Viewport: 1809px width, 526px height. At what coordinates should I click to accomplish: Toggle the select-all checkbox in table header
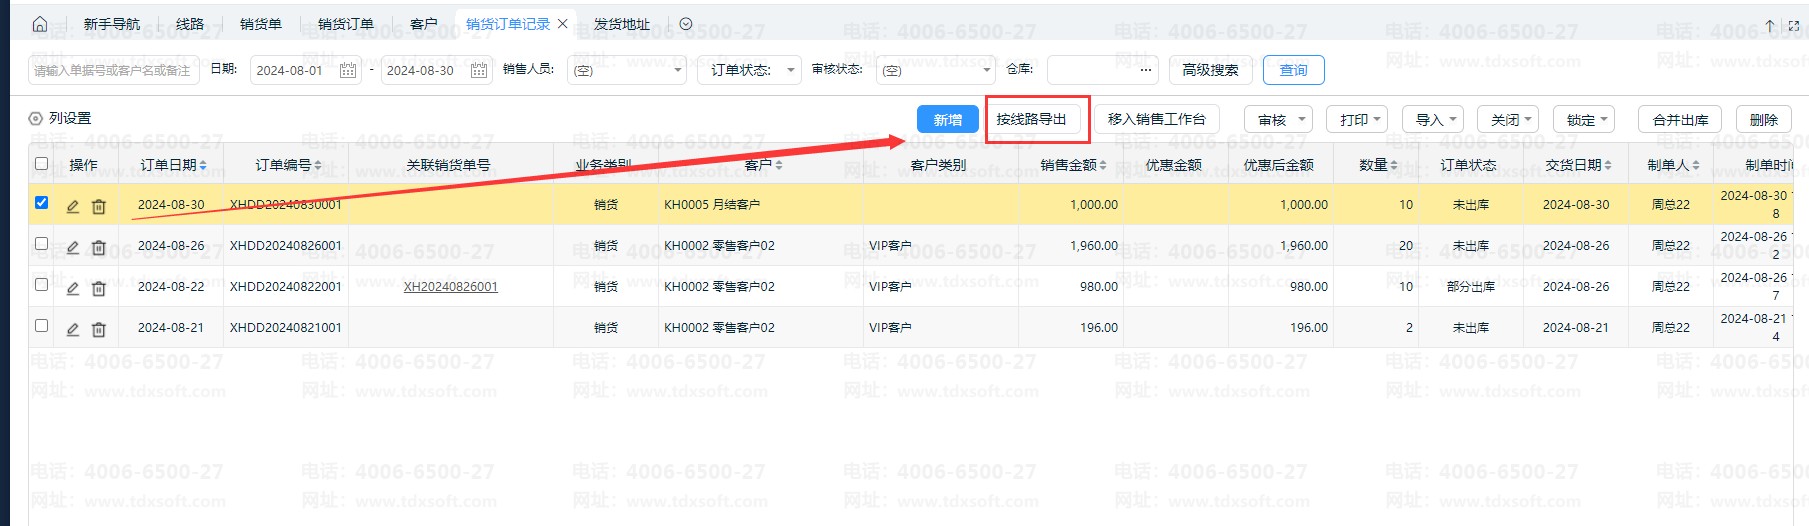coord(41,164)
